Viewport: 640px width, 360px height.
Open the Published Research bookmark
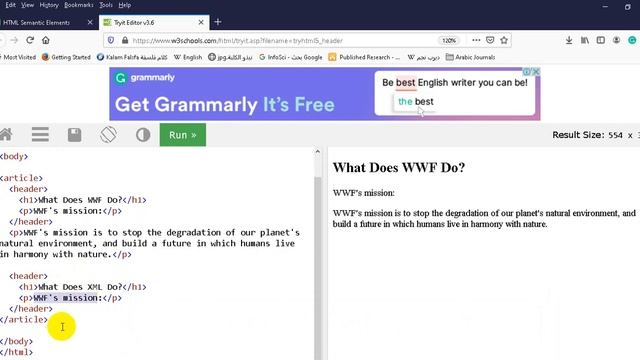coord(364,57)
